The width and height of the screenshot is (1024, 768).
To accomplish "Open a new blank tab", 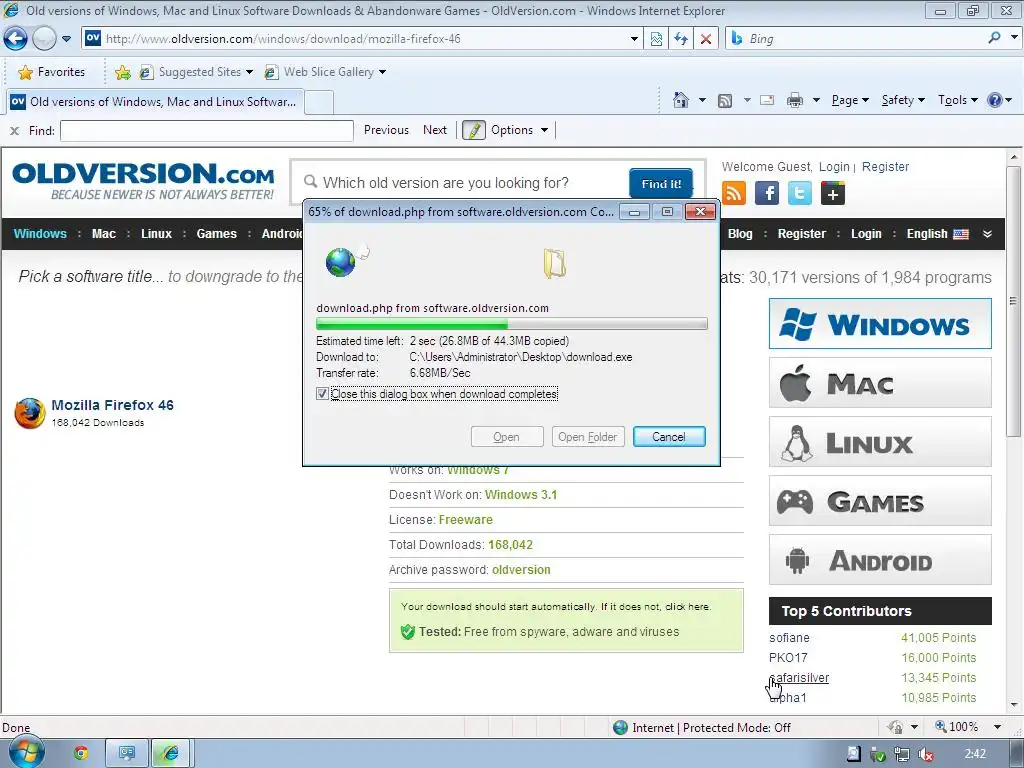I will click(x=319, y=103).
